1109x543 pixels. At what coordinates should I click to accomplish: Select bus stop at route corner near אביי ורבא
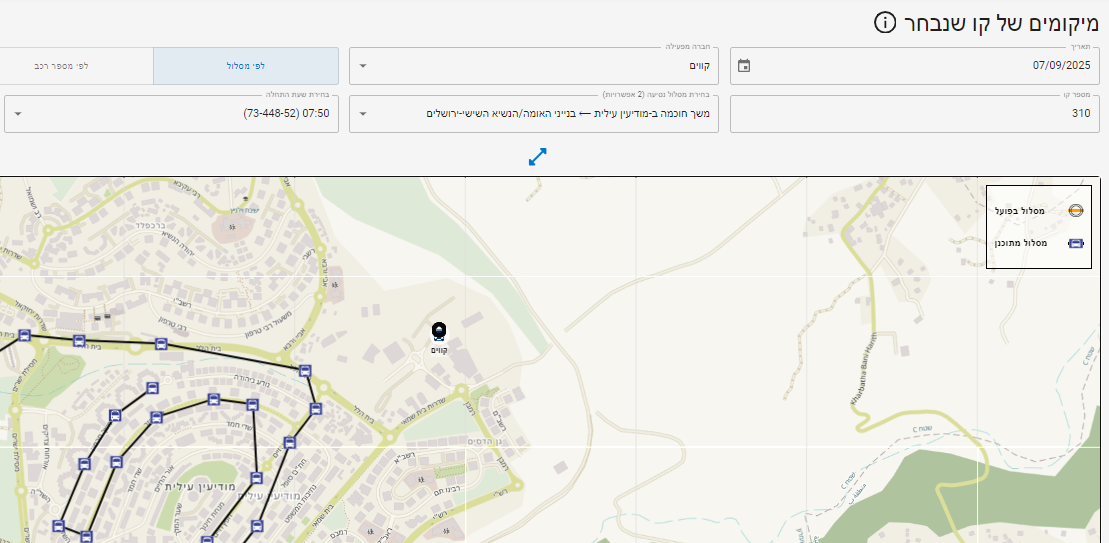coord(305,370)
